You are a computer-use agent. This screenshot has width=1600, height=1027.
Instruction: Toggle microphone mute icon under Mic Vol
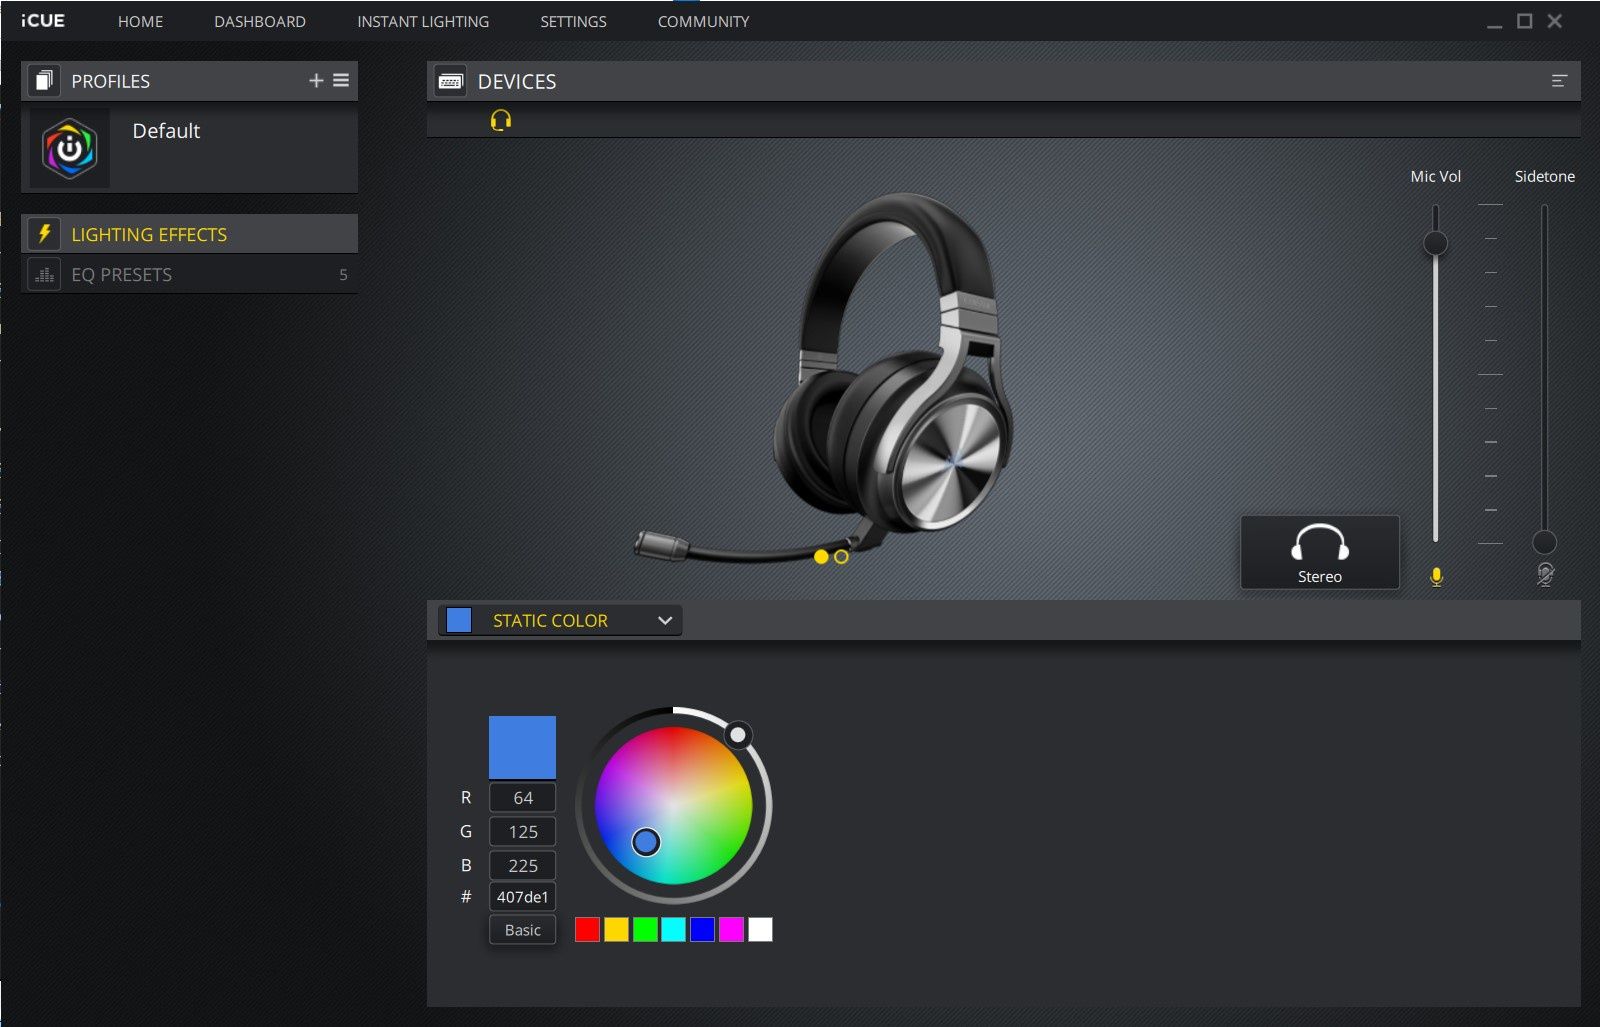tap(1436, 577)
